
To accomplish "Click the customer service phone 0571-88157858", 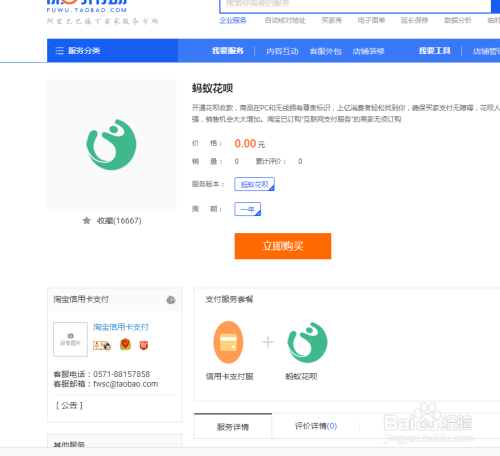I will tap(122, 374).
